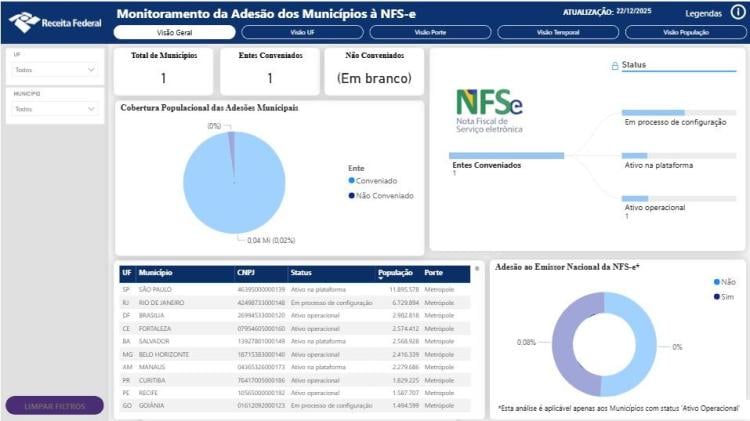The width and height of the screenshot is (750, 421).
Task: Click the information icon beside Legendas
Action: click(738, 12)
